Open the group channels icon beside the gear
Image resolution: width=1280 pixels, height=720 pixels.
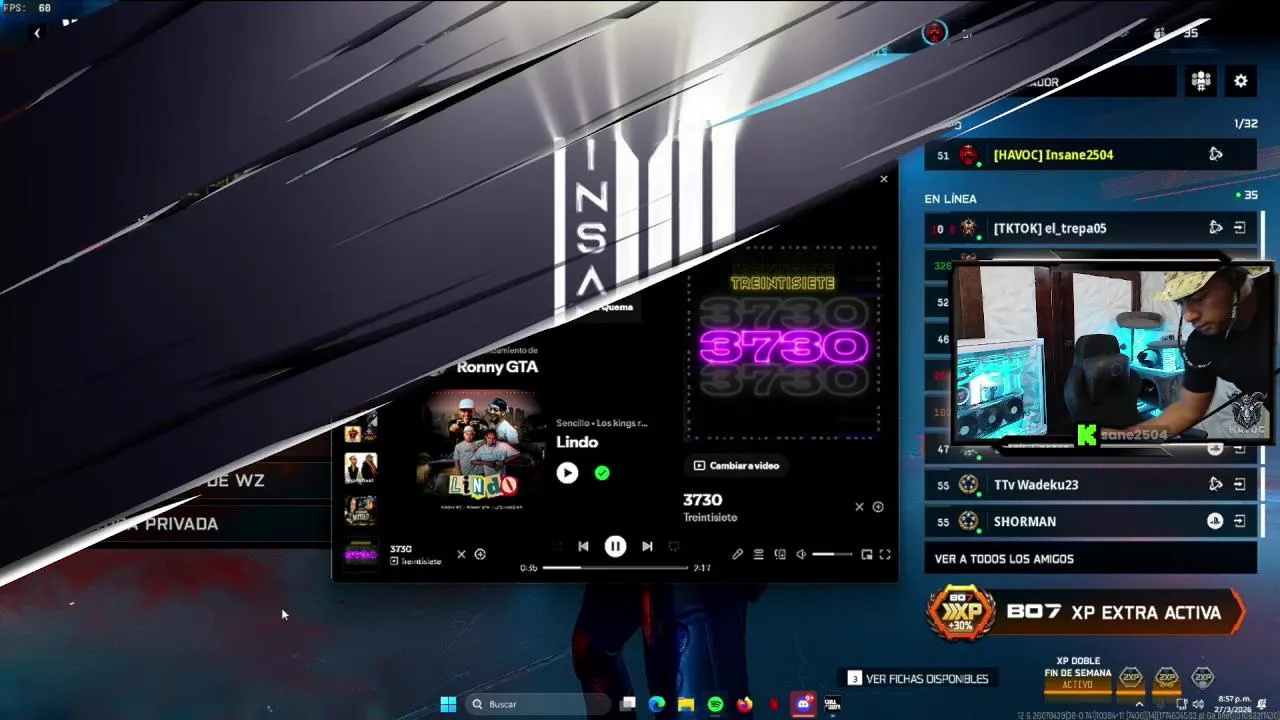pyautogui.click(x=1201, y=81)
